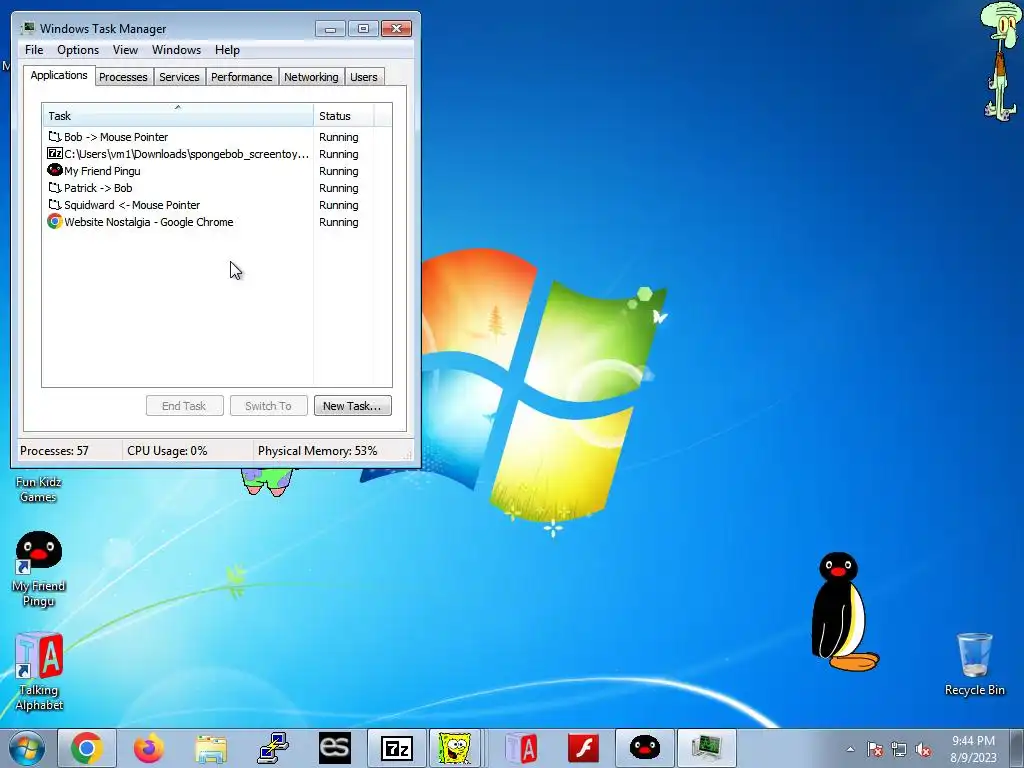This screenshot has width=1024, height=768.
Task: Sort by the Task column header
Action: click(178, 116)
